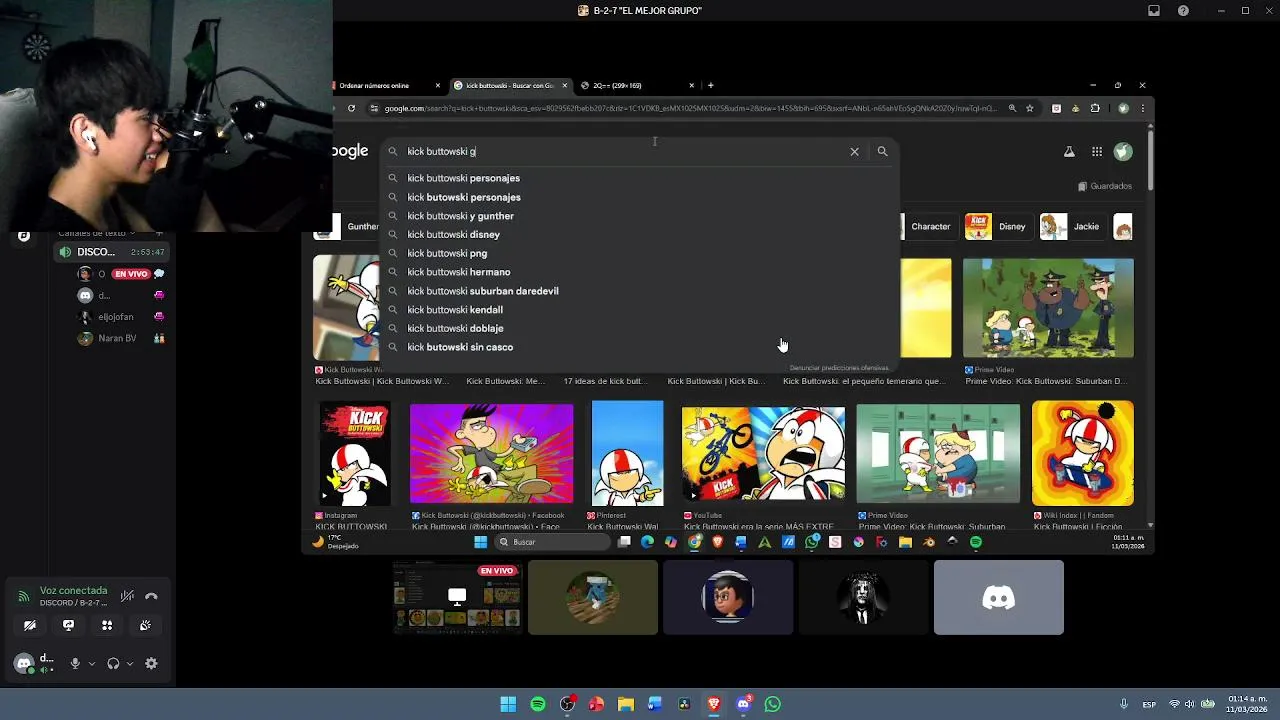Click the 'Voz conectada' status text

coord(73,591)
